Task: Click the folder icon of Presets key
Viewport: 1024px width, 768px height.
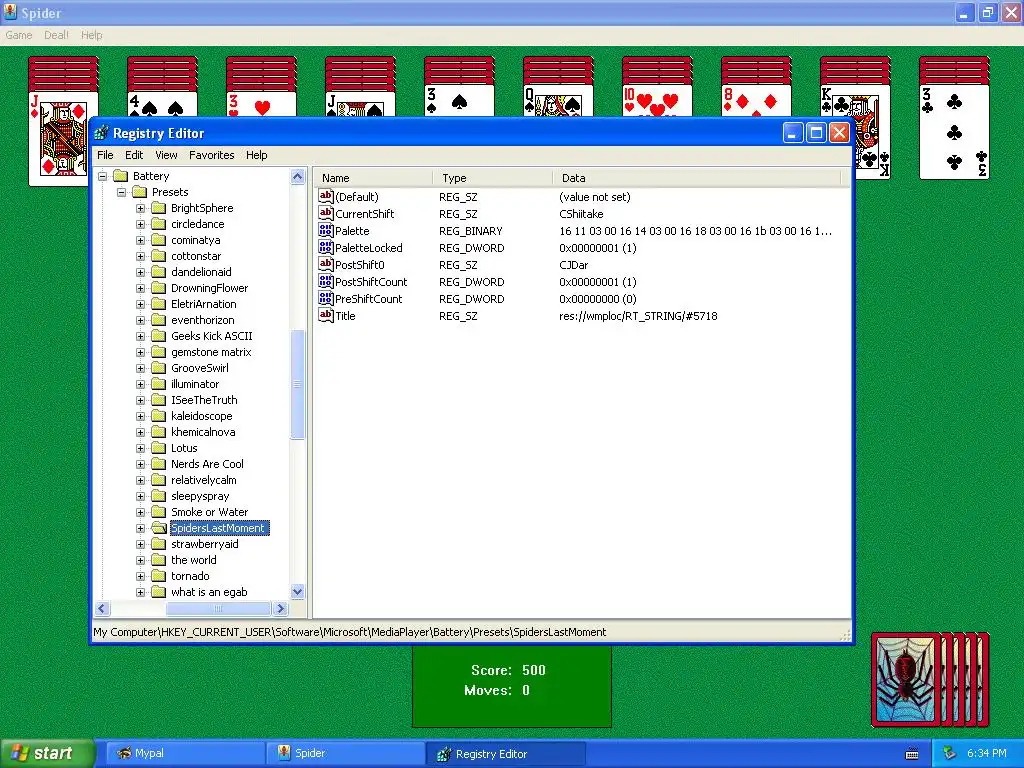Action: pyautogui.click(x=140, y=191)
